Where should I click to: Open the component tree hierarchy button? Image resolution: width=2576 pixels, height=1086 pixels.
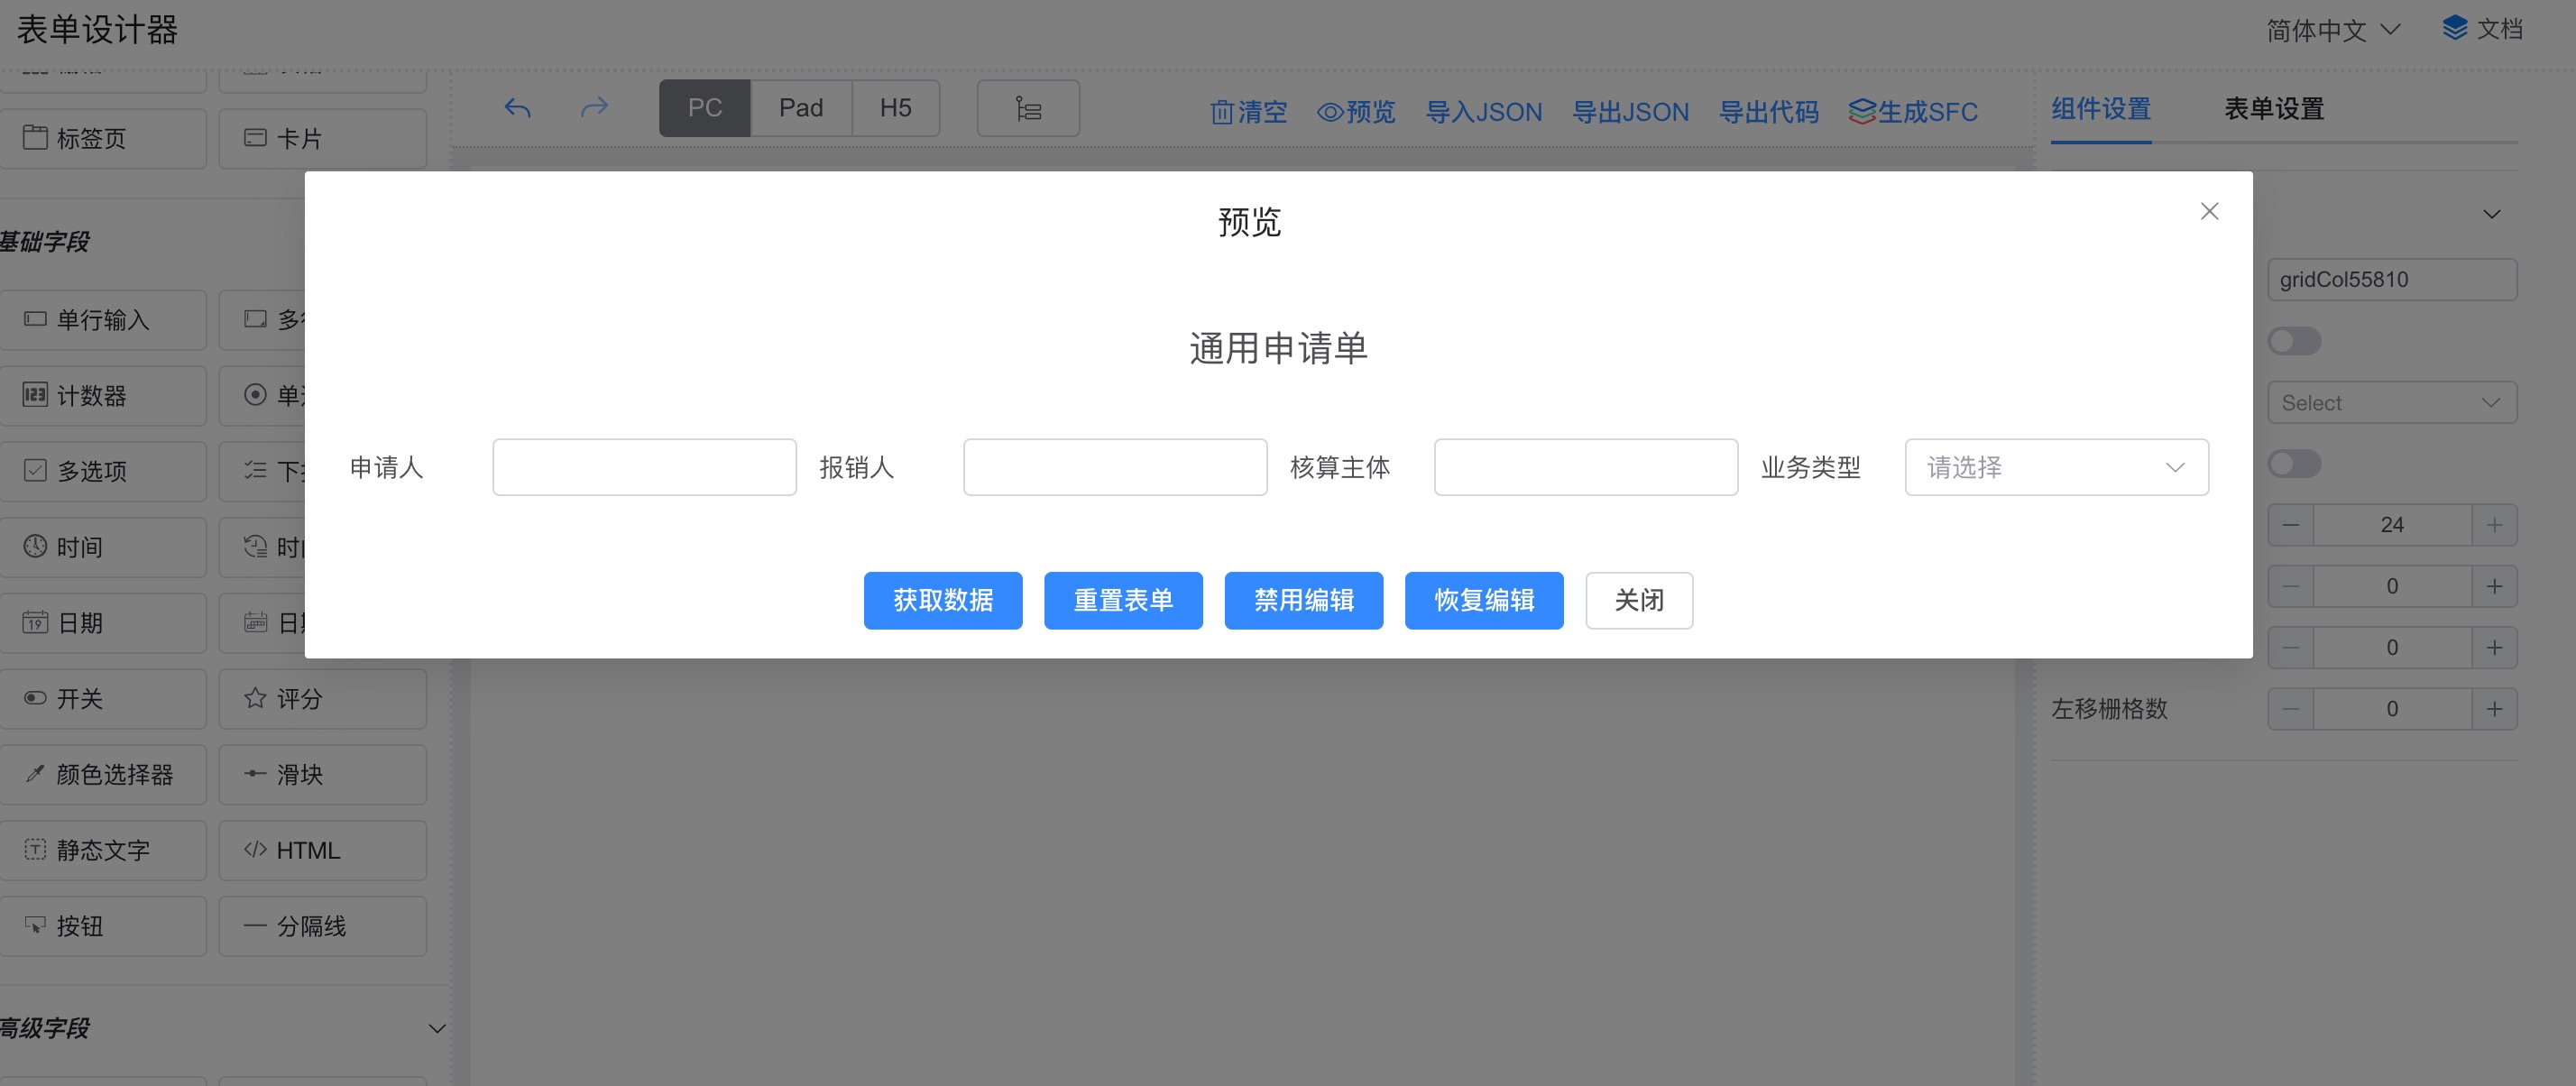click(x=1028, y=108)
